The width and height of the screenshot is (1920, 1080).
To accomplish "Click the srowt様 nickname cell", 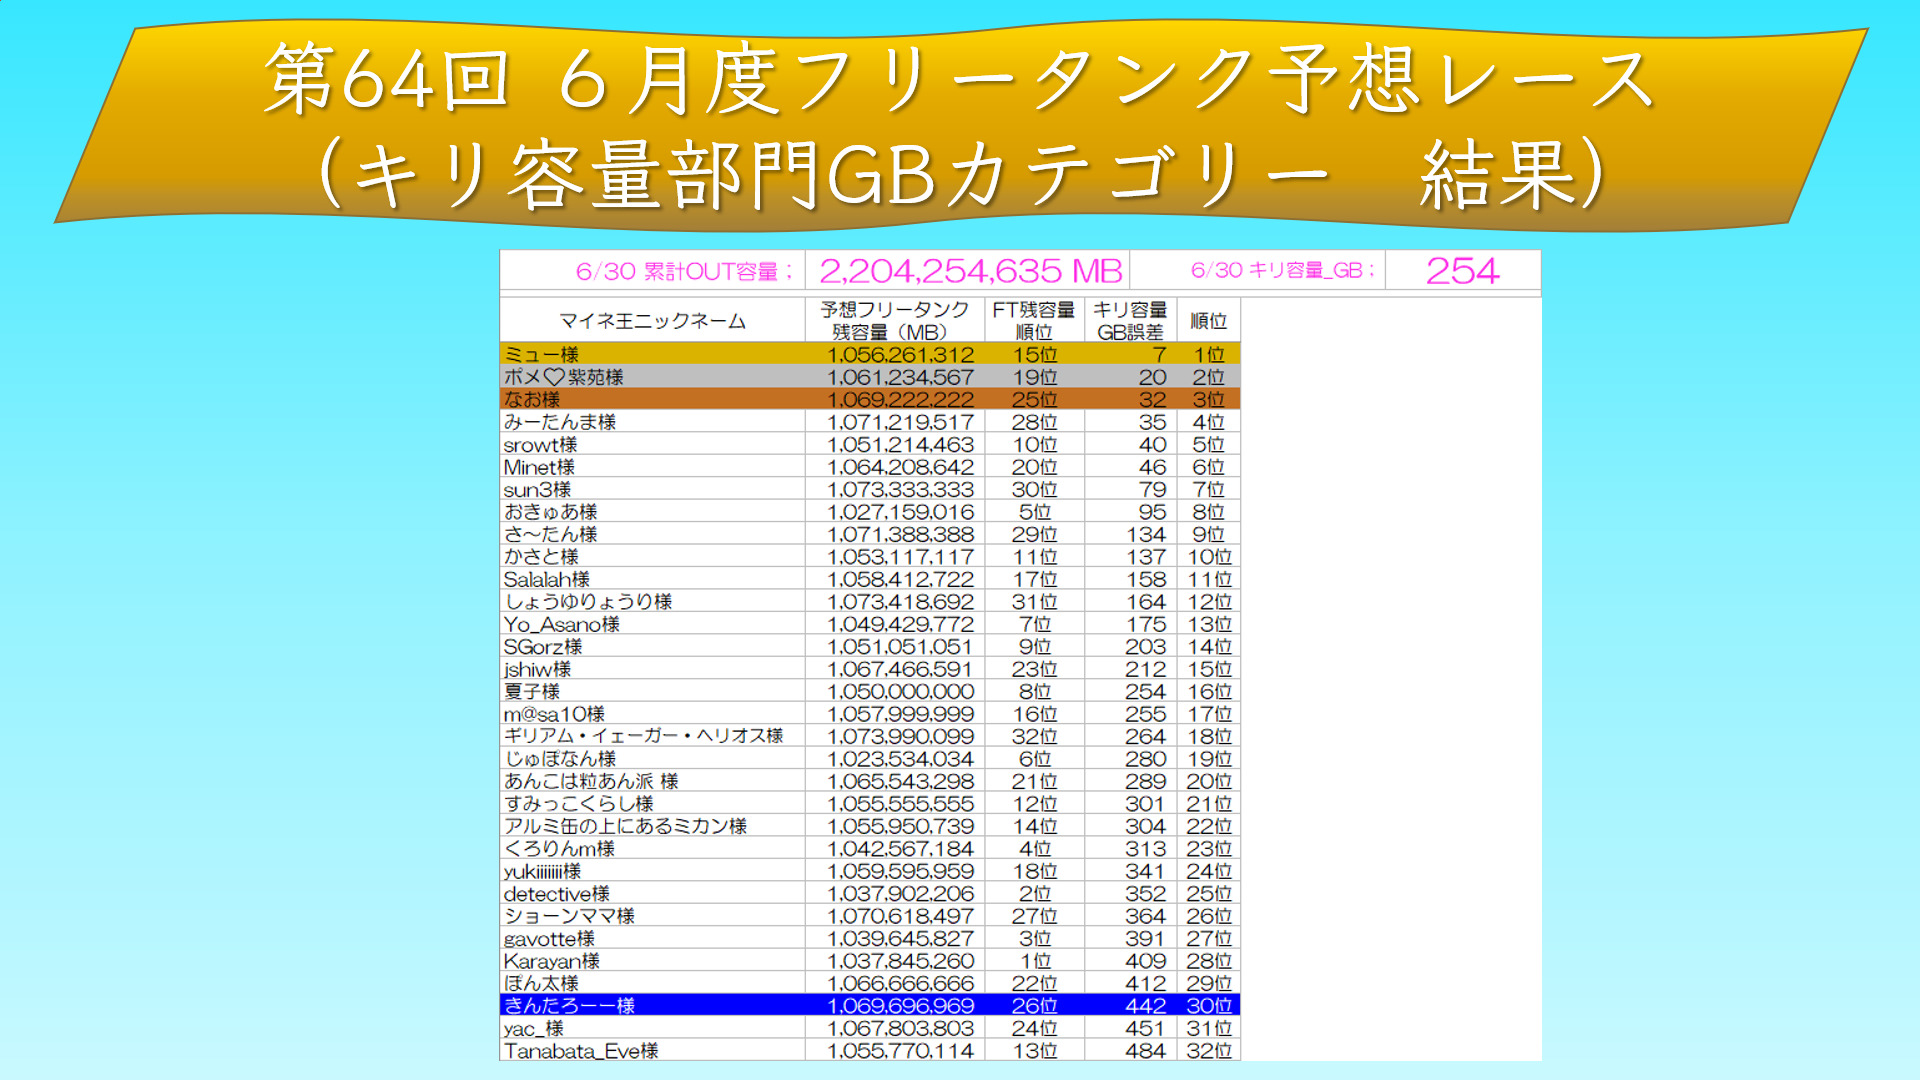I will click(x=541, y=444).
